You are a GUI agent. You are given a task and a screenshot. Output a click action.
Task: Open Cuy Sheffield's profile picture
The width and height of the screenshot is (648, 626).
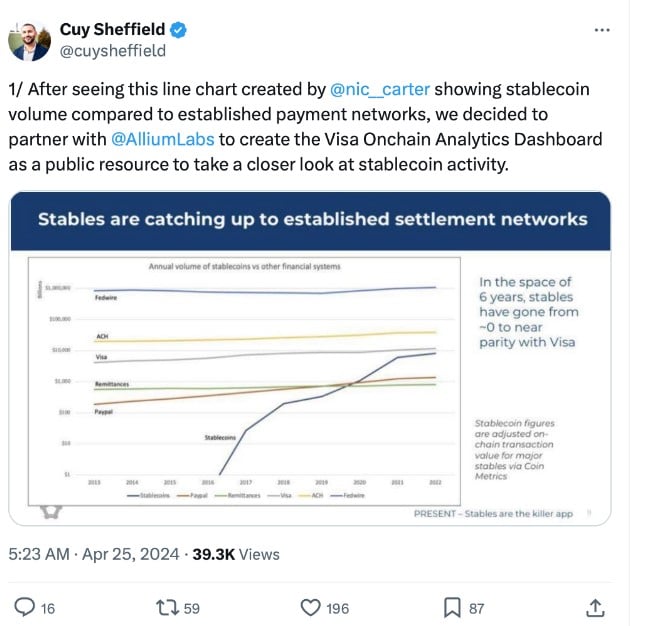click(x=29, y=40)
